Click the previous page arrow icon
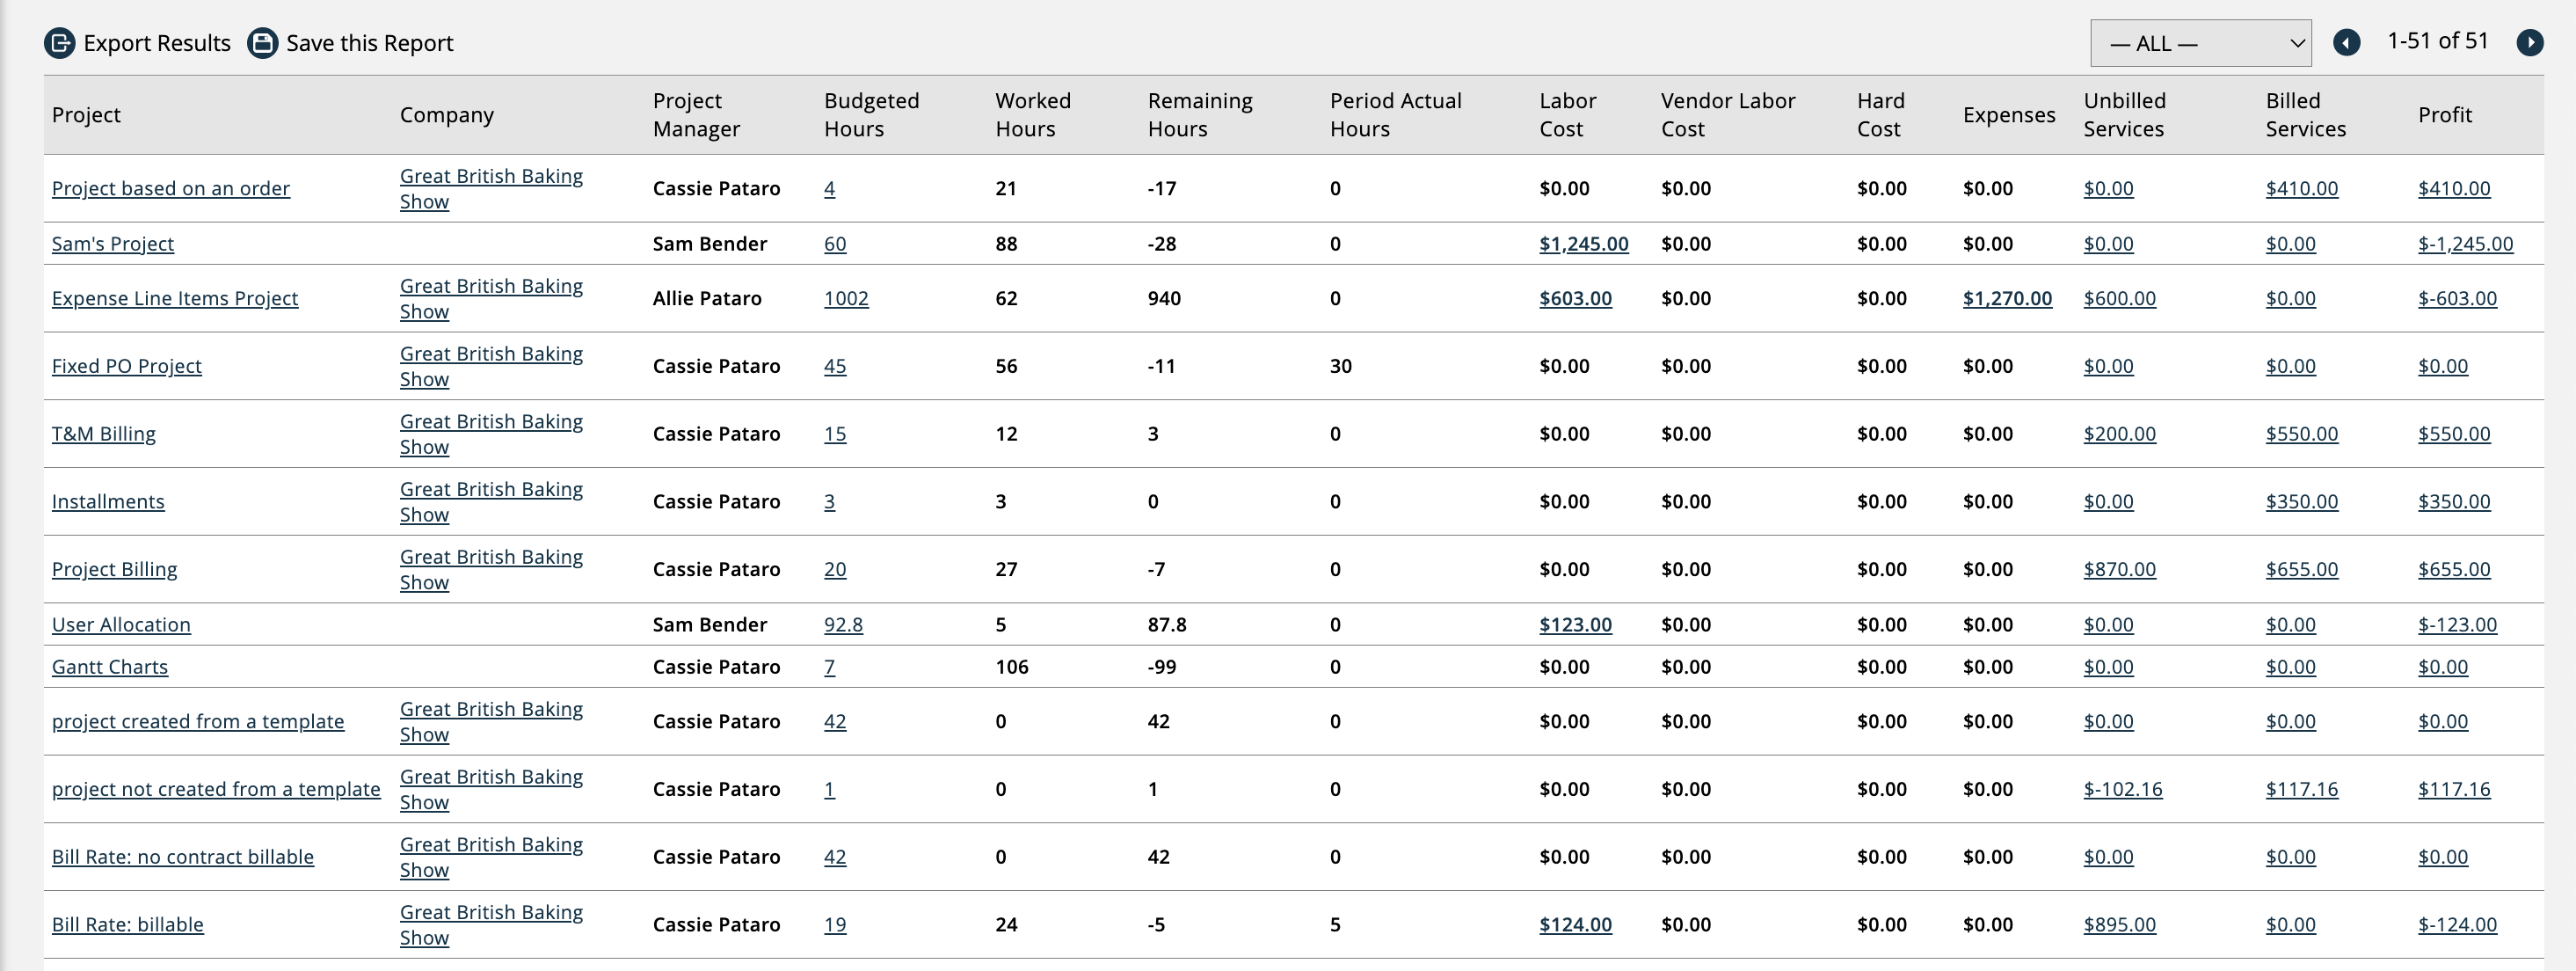Screen dimensions: 2576x971 click(x=2348, y=42)
